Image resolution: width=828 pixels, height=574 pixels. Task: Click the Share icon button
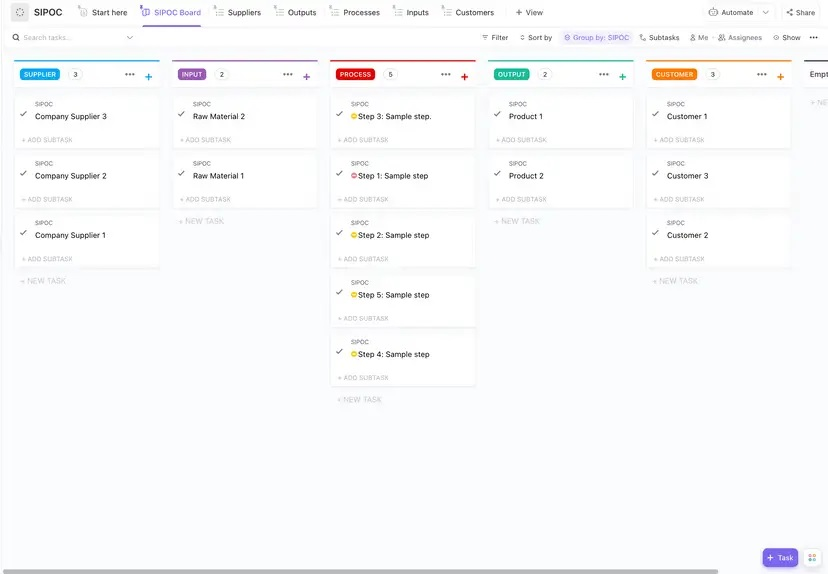point(801,12)
